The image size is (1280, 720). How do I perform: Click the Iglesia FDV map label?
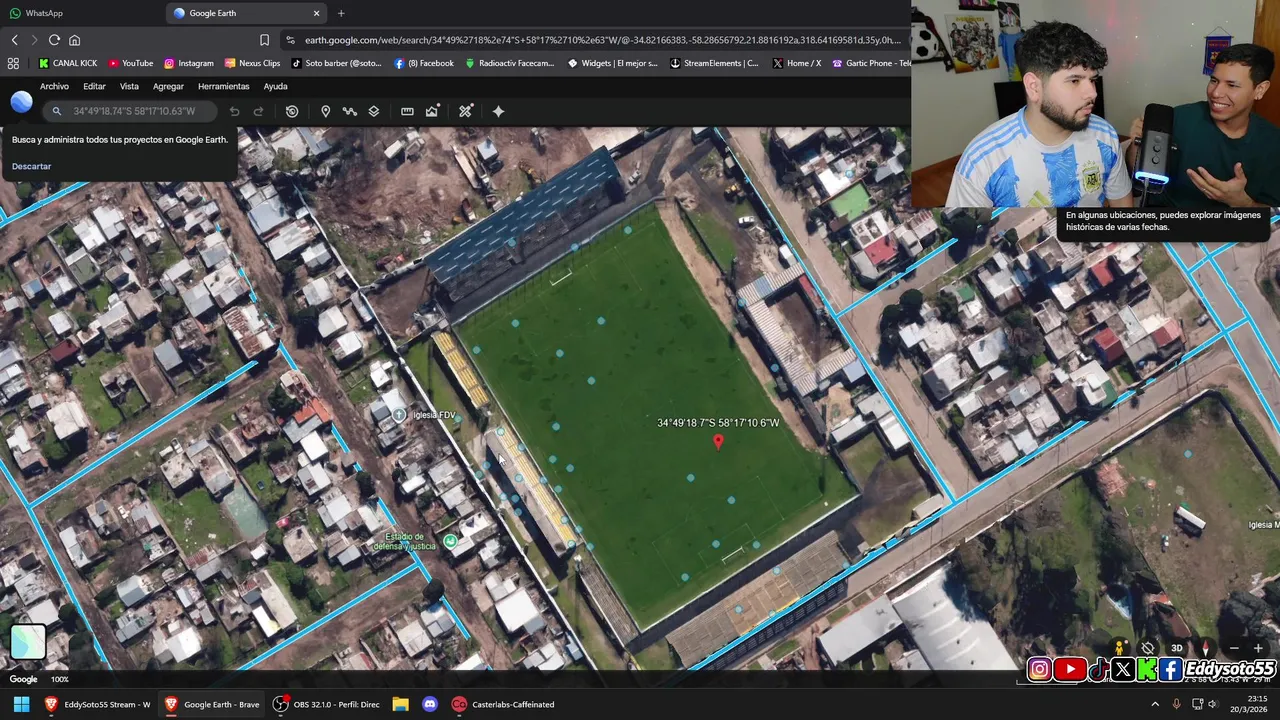click(433, 415)
